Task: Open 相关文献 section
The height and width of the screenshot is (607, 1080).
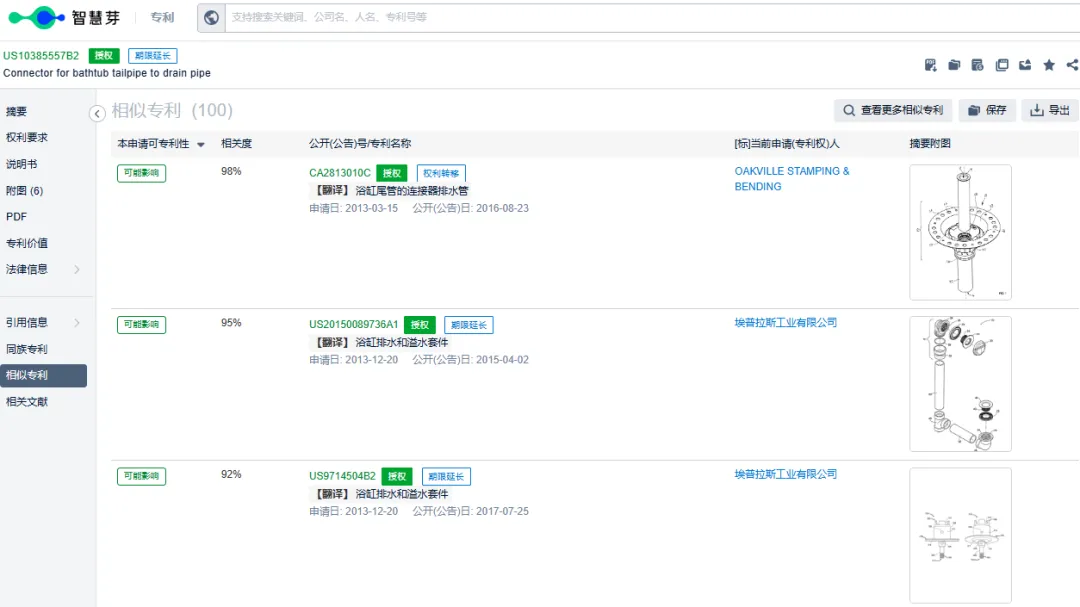Action: 27,402
